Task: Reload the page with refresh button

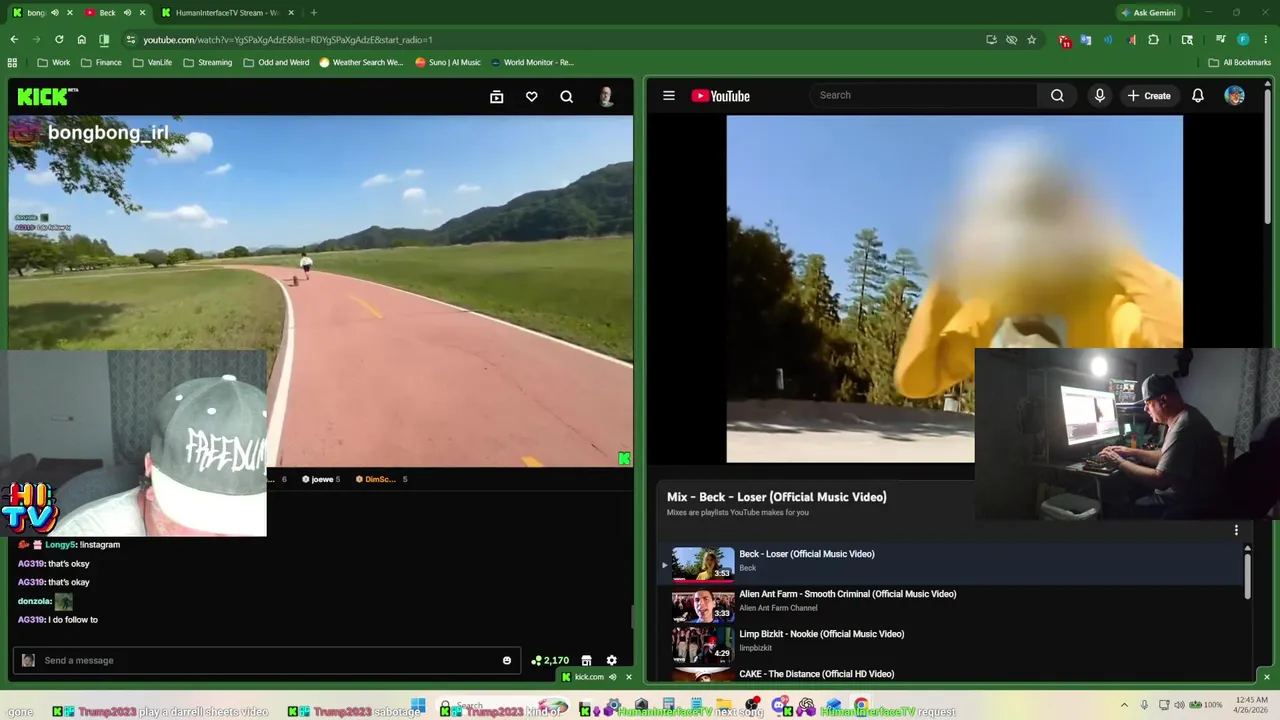Action: (59, 40)
